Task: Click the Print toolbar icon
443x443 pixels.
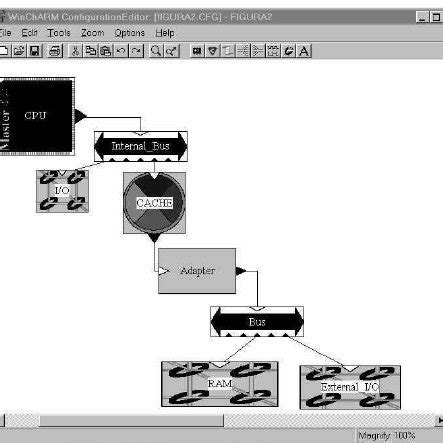Action: tap(55, 51)
